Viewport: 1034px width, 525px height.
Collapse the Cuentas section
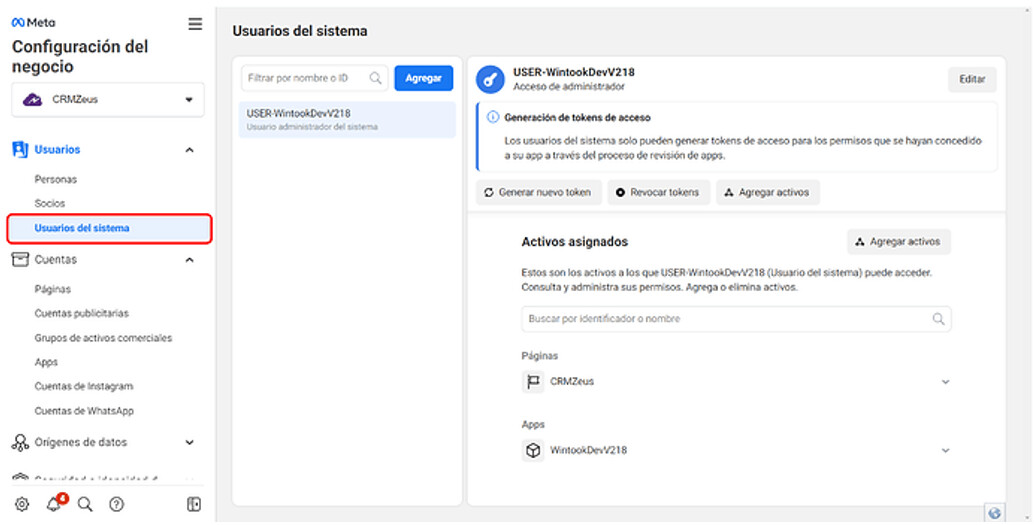190,260
